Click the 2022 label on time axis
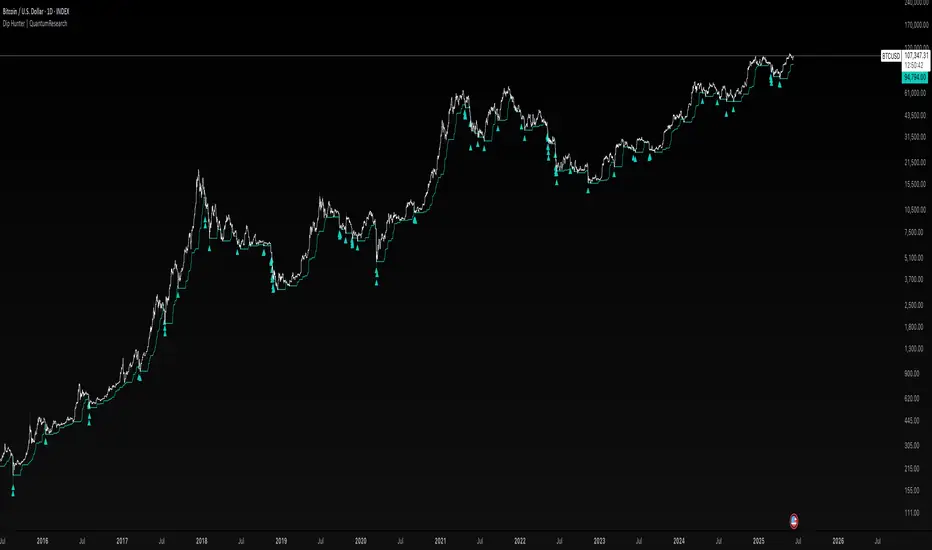The width and height of the screenshot is (932, 550). tap(520, 541)
